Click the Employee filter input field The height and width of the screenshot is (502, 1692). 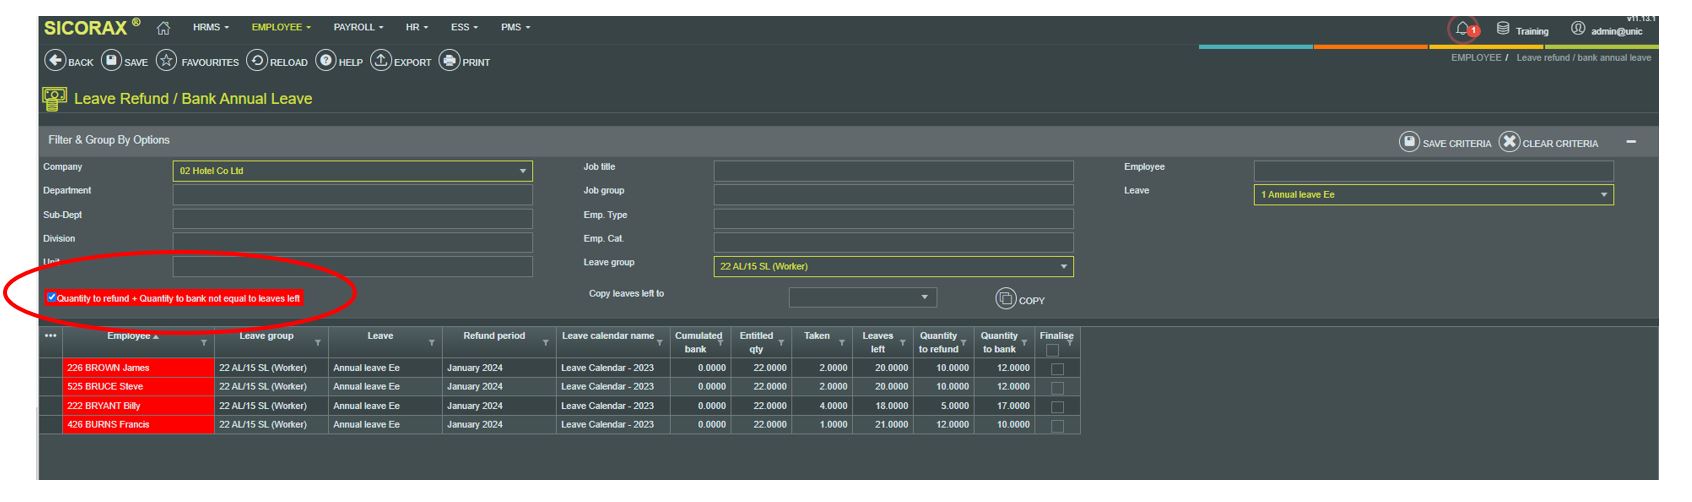1434,171
